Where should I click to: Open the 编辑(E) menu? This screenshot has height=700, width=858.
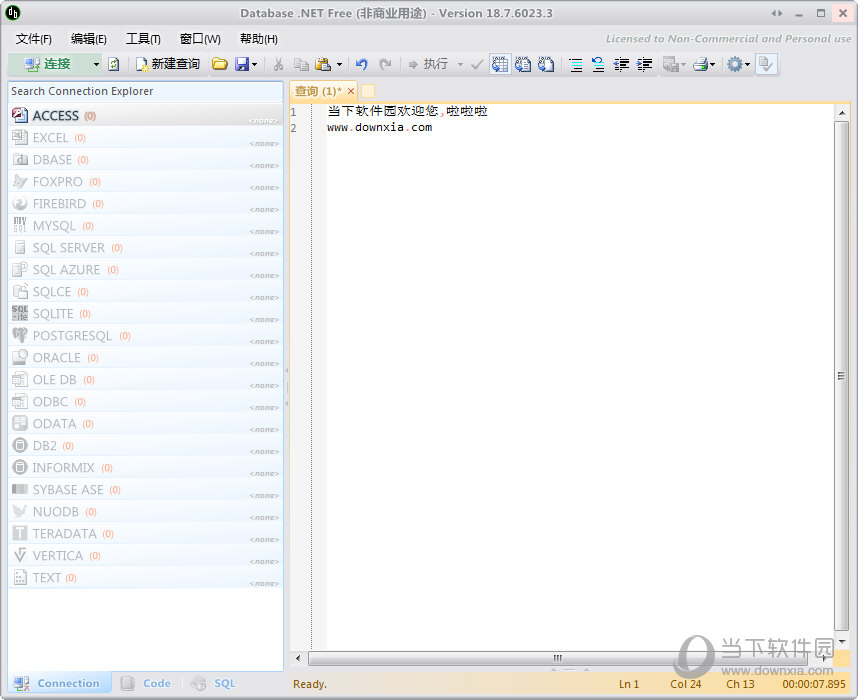[x=89, y=39]
